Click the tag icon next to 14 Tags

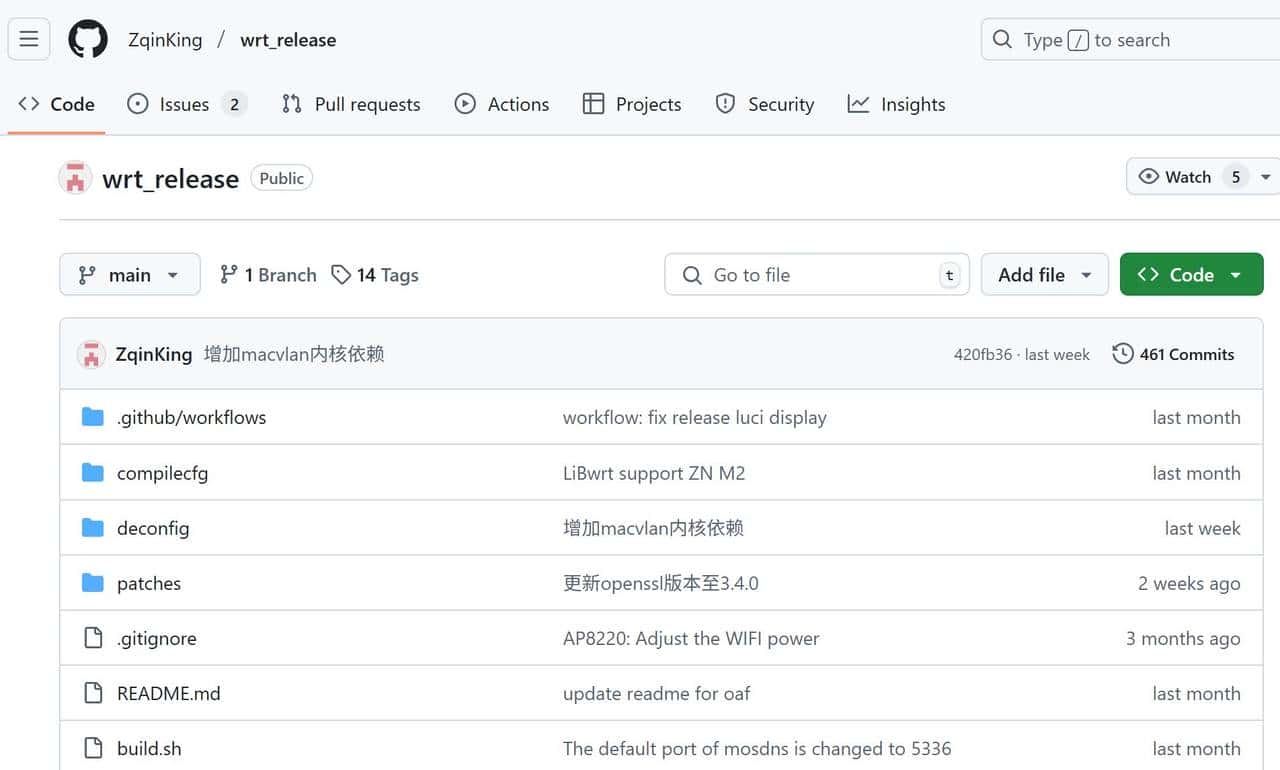click(x=339, y=274)
